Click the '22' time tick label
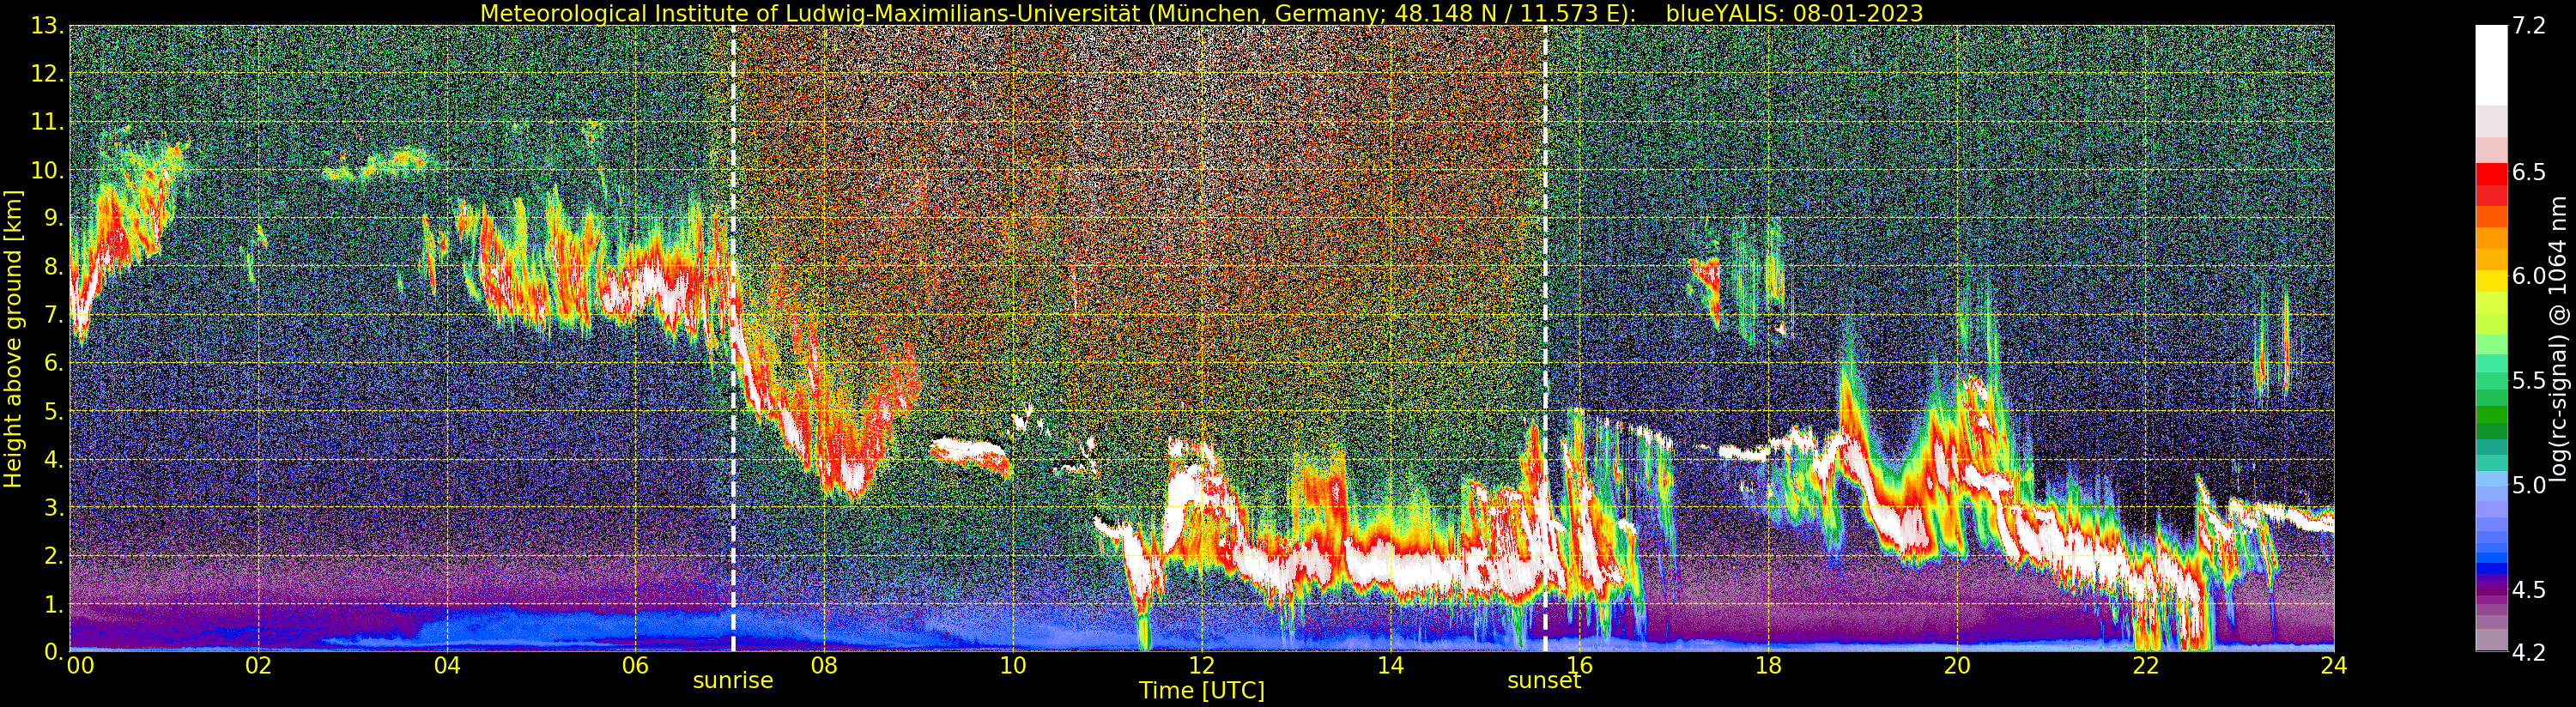 [x=2145, y=666]
